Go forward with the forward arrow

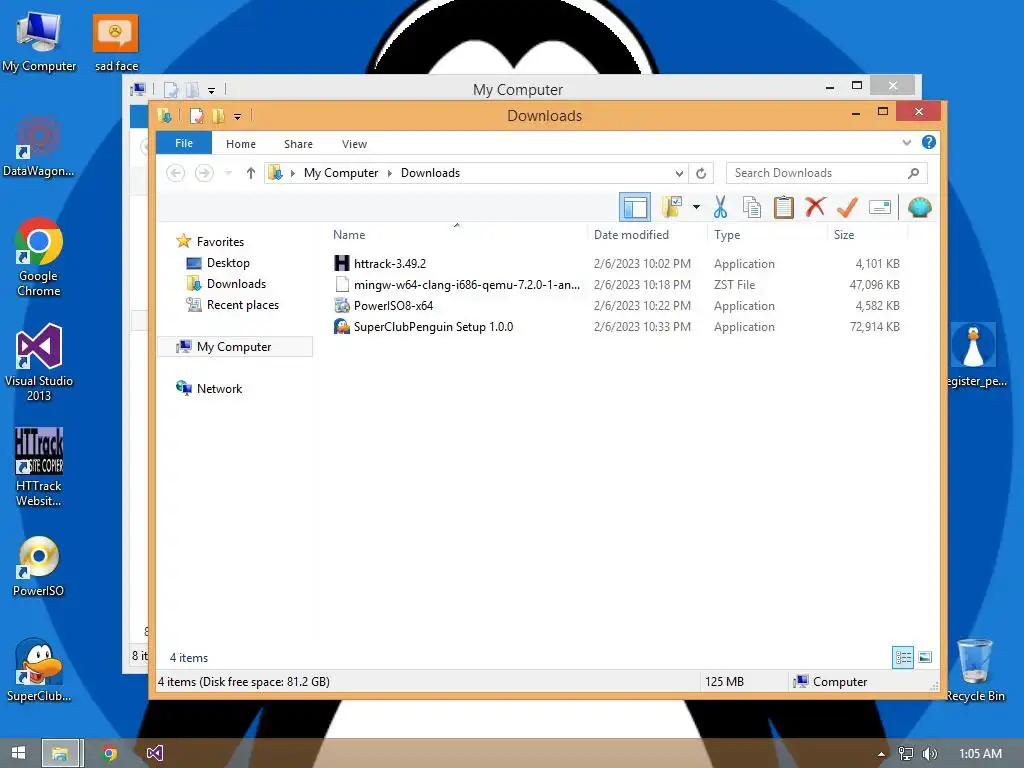204,173
